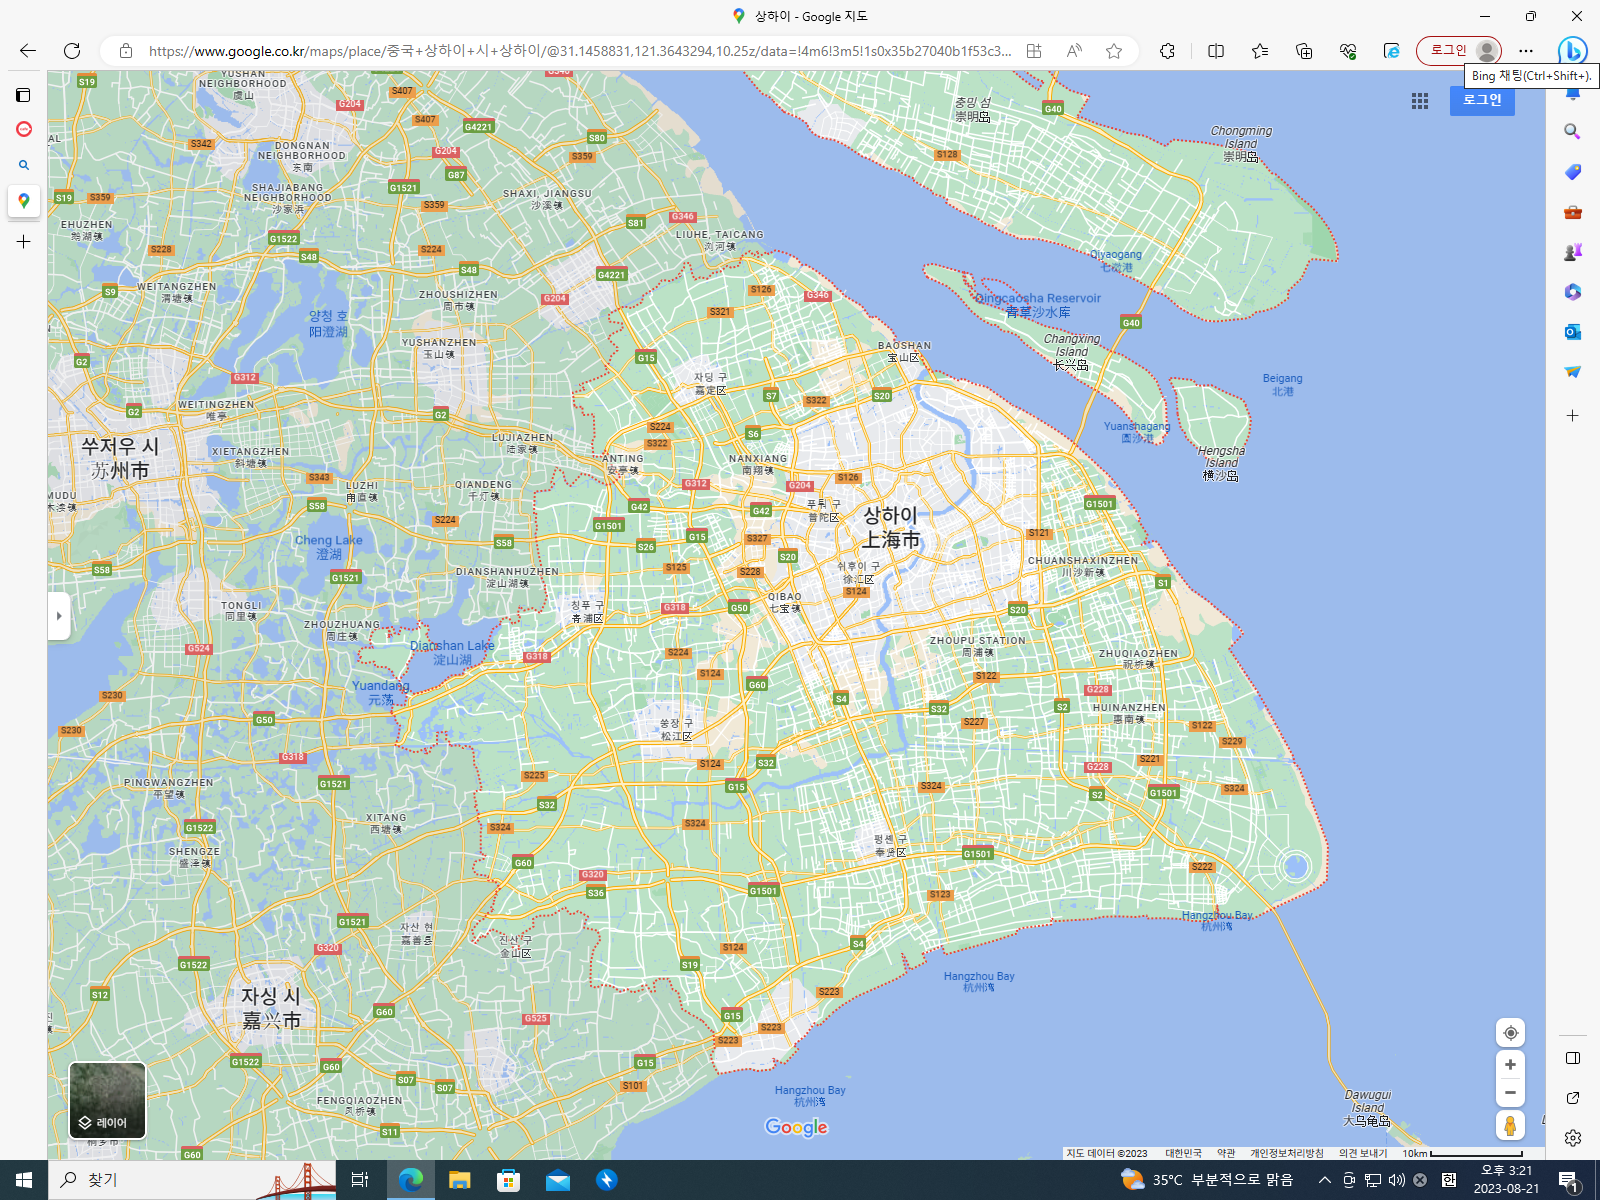Click the Pegman Street View icon
Image resolution: width=1600 pixels, height=1200 pixels.
point(1510,1125)
